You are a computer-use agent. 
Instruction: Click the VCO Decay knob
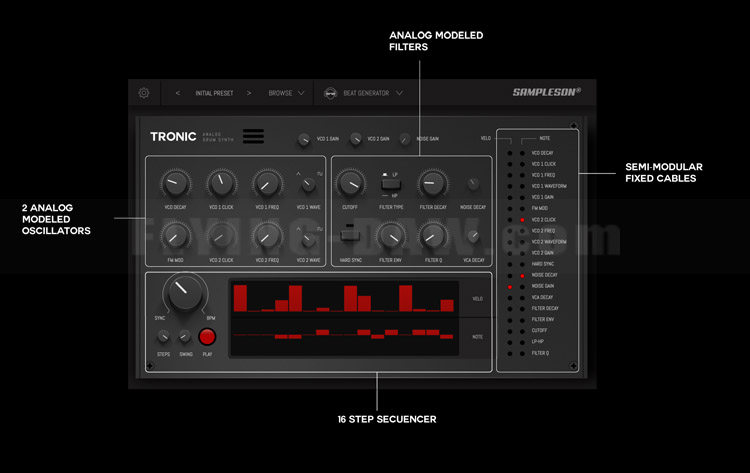175,184
